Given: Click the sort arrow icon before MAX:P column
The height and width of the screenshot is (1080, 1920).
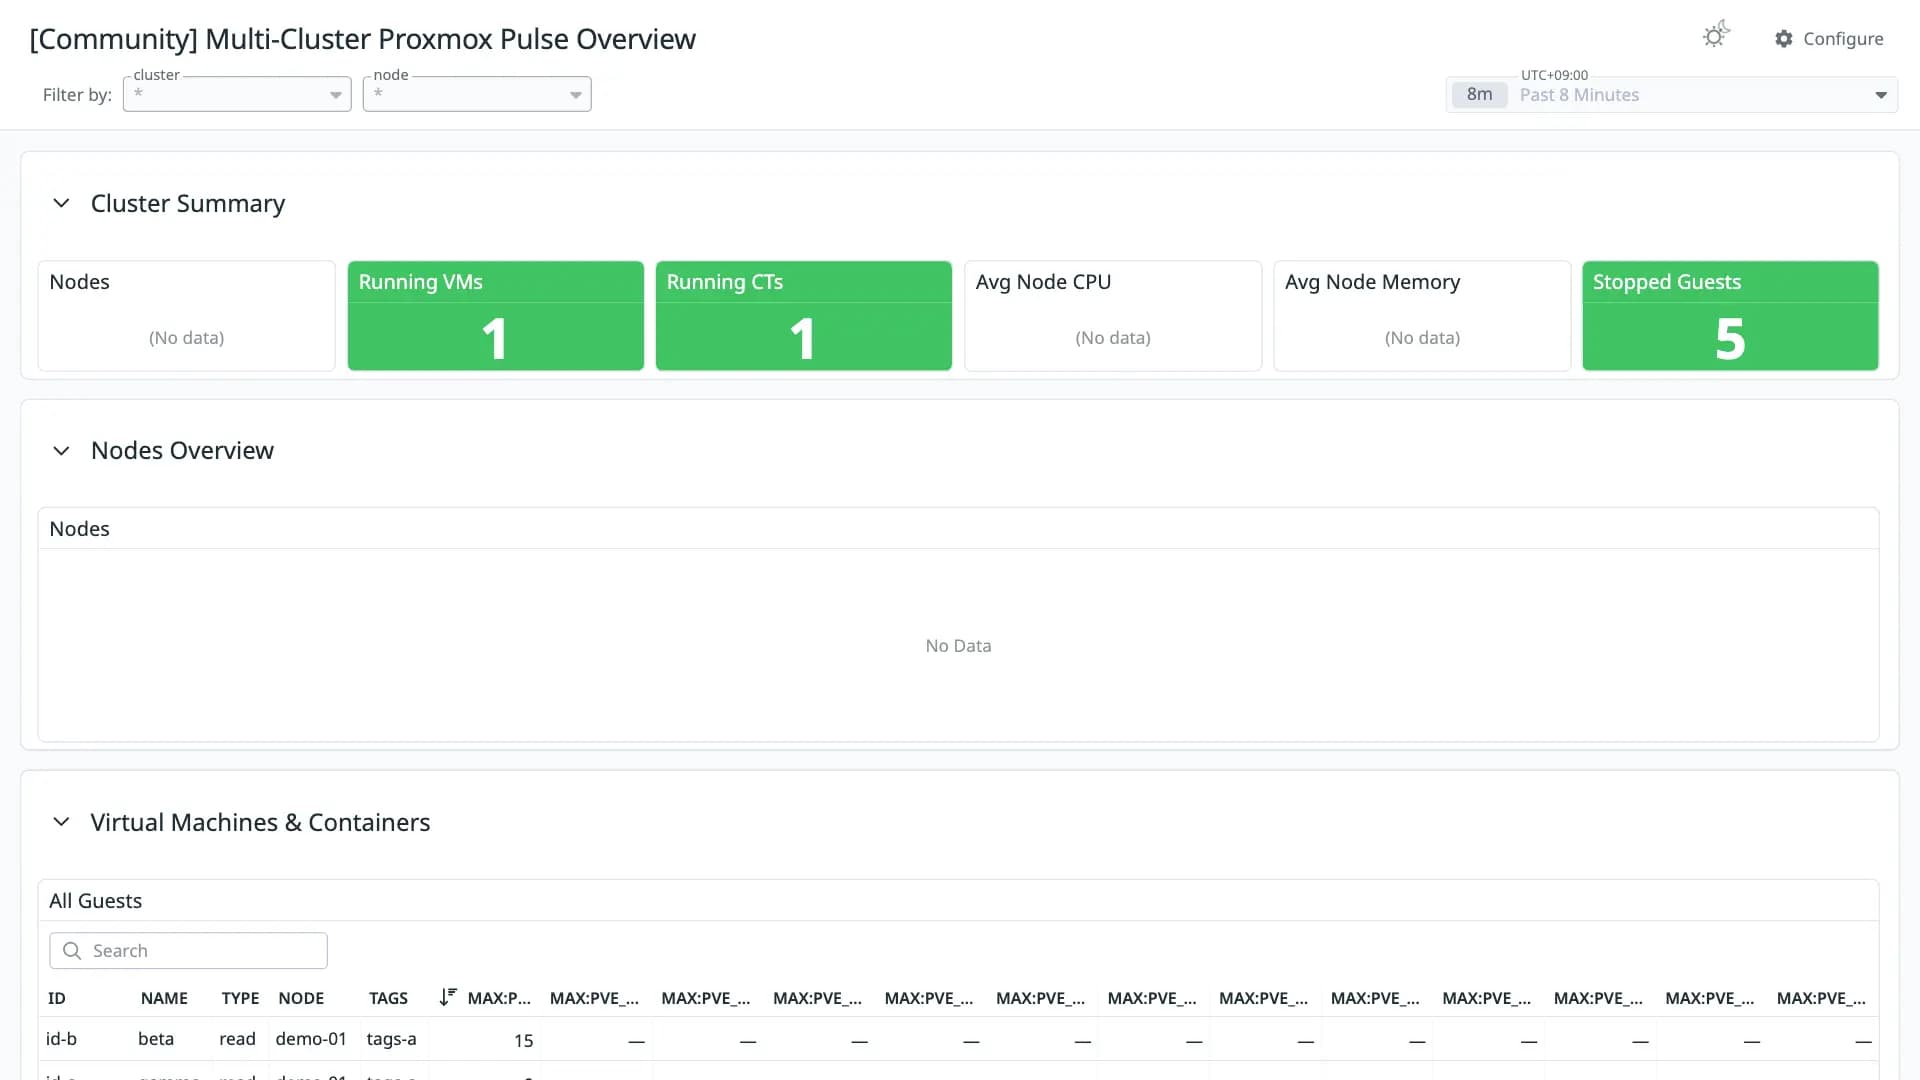Looking at the screenshot, I should [x=447, y=997].
